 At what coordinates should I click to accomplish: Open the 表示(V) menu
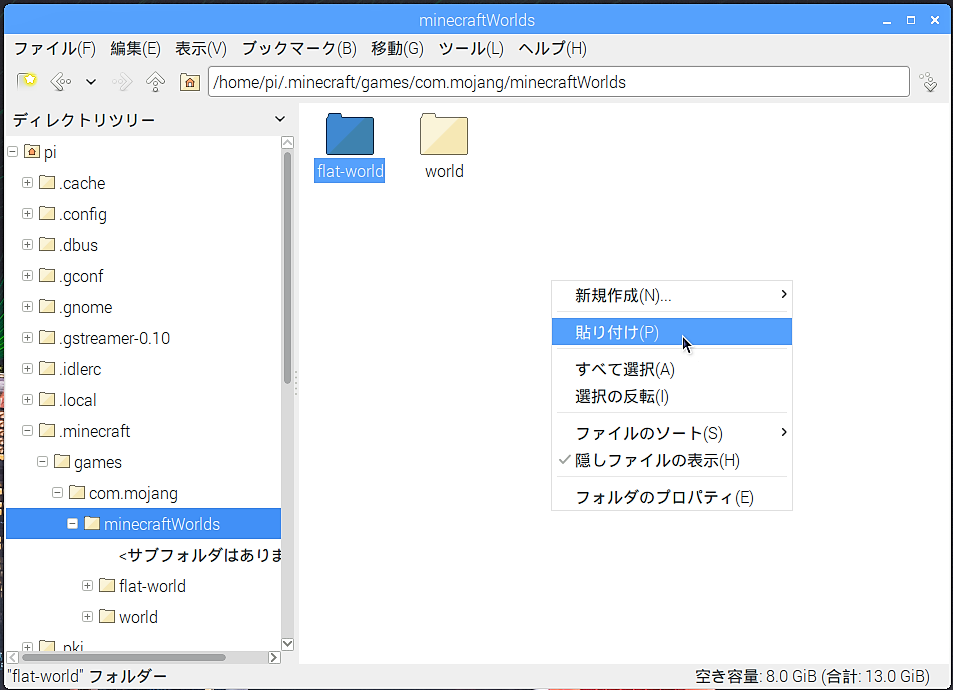coord(201,49)
